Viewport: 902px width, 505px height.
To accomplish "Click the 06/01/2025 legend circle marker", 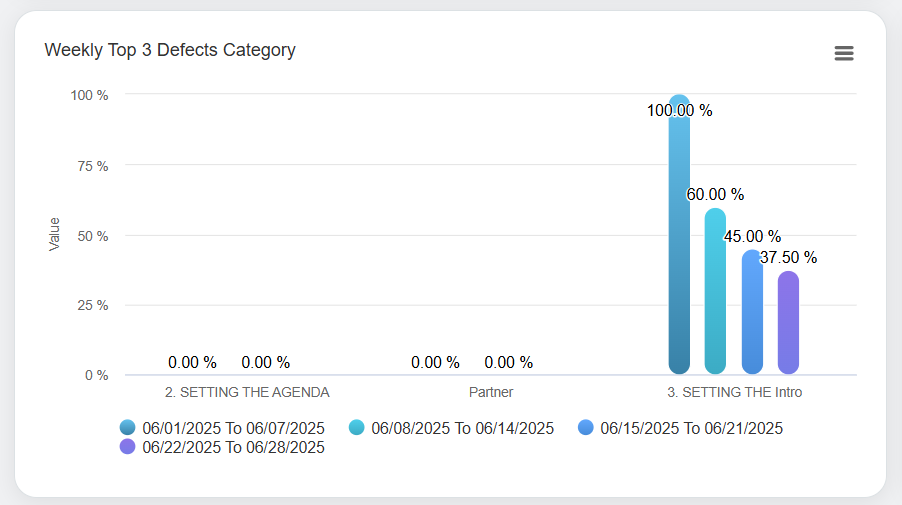I will click(x=127, y=428).
